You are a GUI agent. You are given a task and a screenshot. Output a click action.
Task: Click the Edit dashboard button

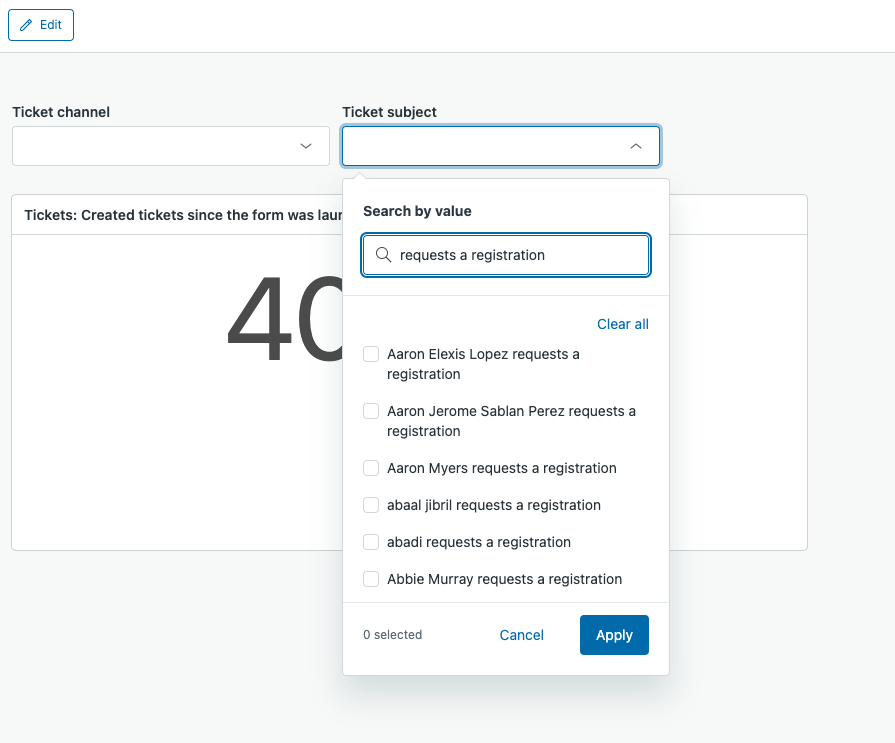[x=41, y=25]
